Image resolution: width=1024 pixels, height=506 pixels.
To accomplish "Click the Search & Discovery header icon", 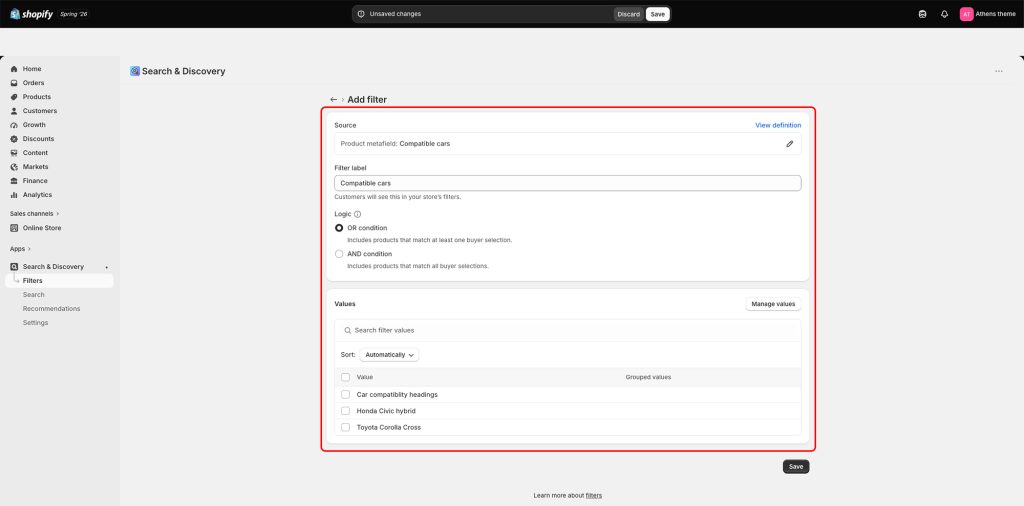I will point(135,71).
